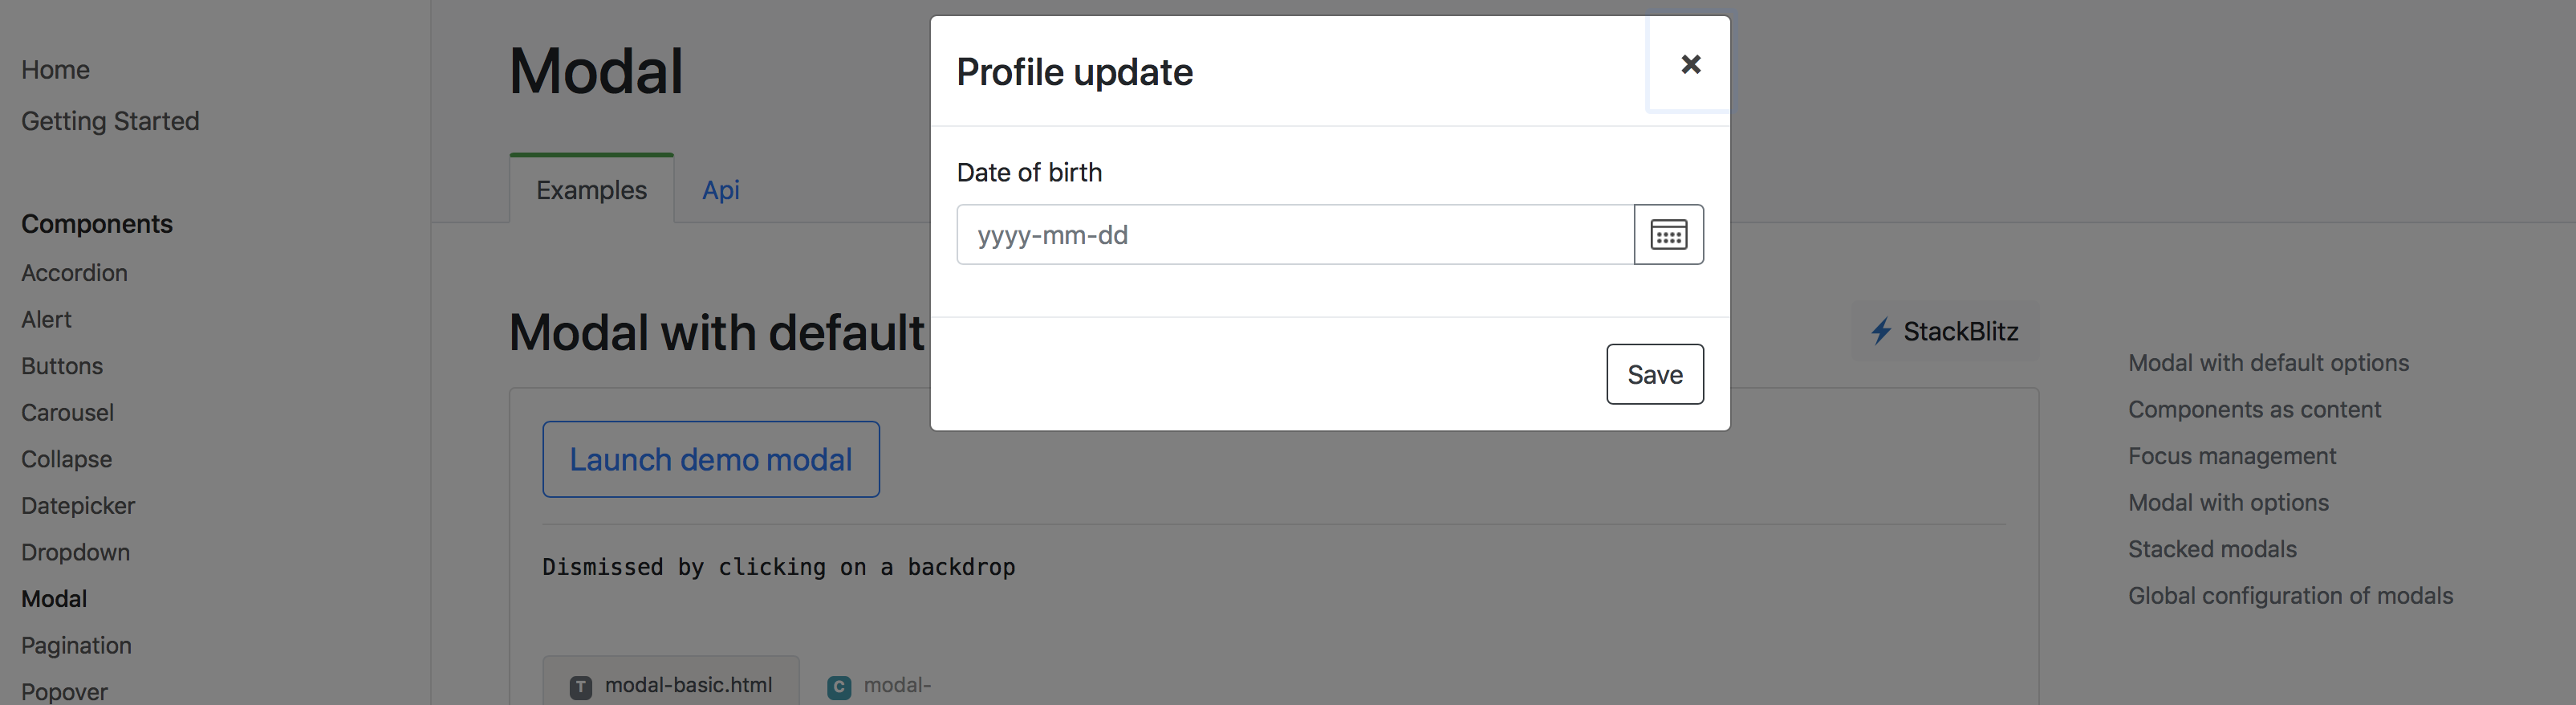
Task: Jump to Stacked modals example
Action: coord(2212,548)
